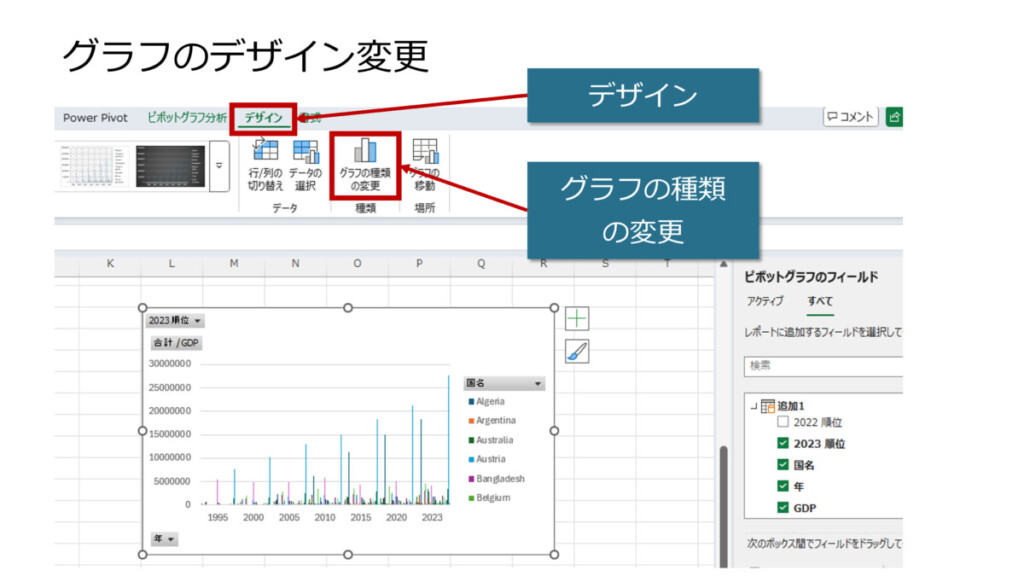Click Change Chart Type (グラフの種類の変更)
The height and width of the screenshot is (576, 1024).
pyautogui.click(x=365, y=165)
